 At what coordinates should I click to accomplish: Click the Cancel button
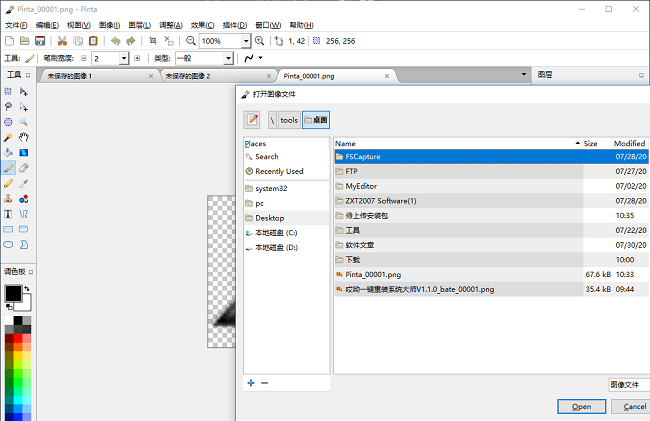tap(634, 407)
